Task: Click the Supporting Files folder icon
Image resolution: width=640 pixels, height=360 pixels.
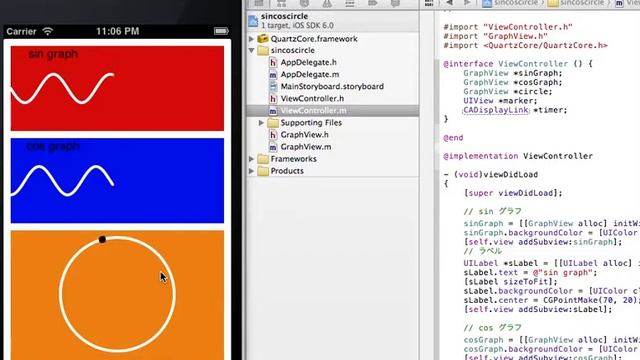Action: pos(273,122)
